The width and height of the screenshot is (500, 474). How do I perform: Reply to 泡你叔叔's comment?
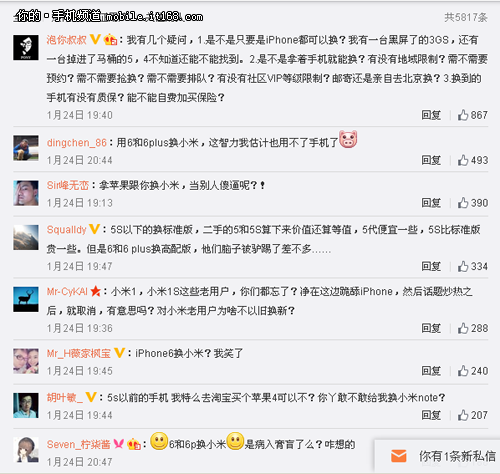[x=431, y=115]
